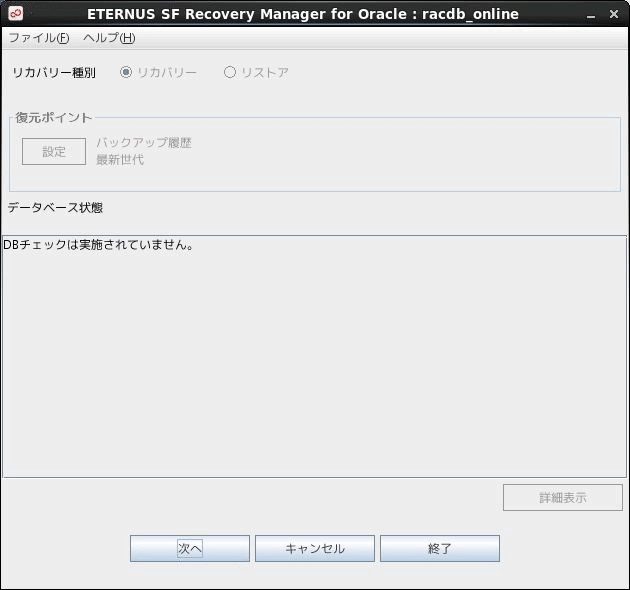This screenshot has height=590, width=630.
Task: Open the ファイル(F) menu
Action: coord(39,38)
